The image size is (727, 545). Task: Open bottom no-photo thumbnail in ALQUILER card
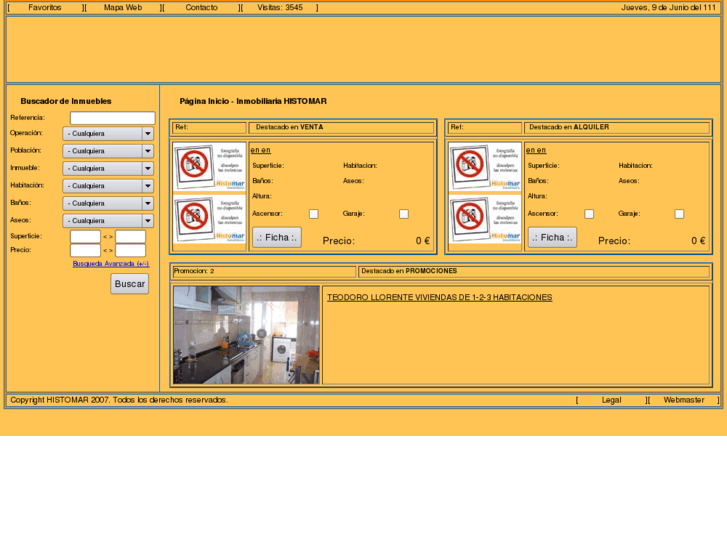coord(485,219)
